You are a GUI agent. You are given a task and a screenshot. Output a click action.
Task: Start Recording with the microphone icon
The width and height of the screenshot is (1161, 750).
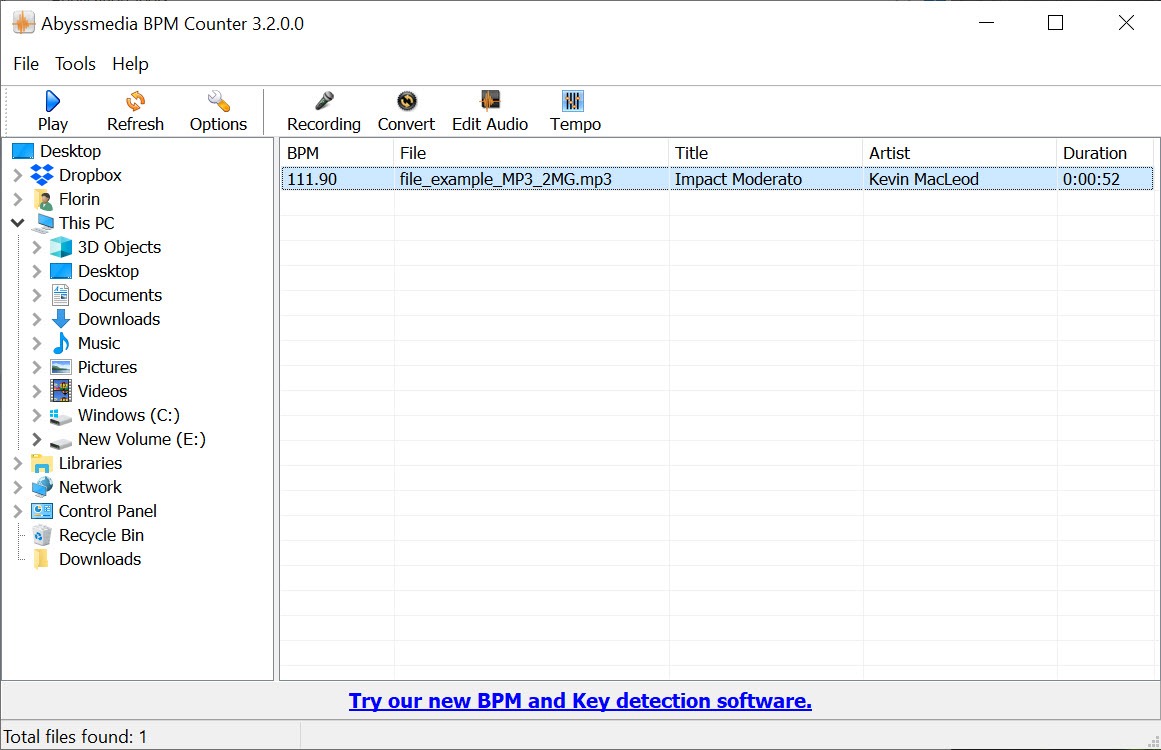pos(323,102)
